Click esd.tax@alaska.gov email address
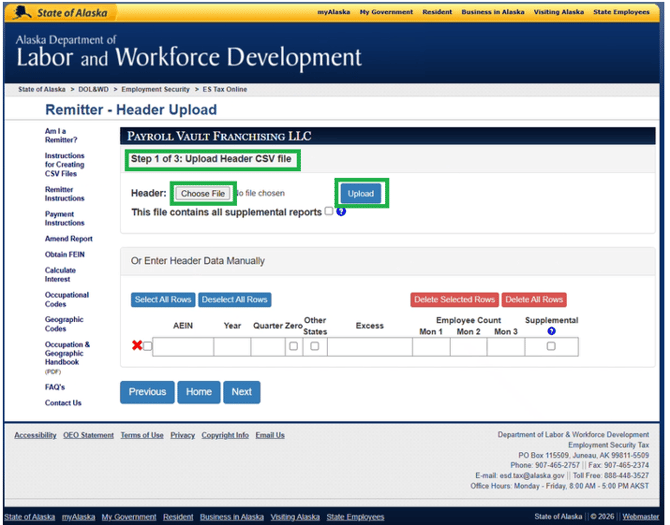670x525 pixels. point(532,475)
